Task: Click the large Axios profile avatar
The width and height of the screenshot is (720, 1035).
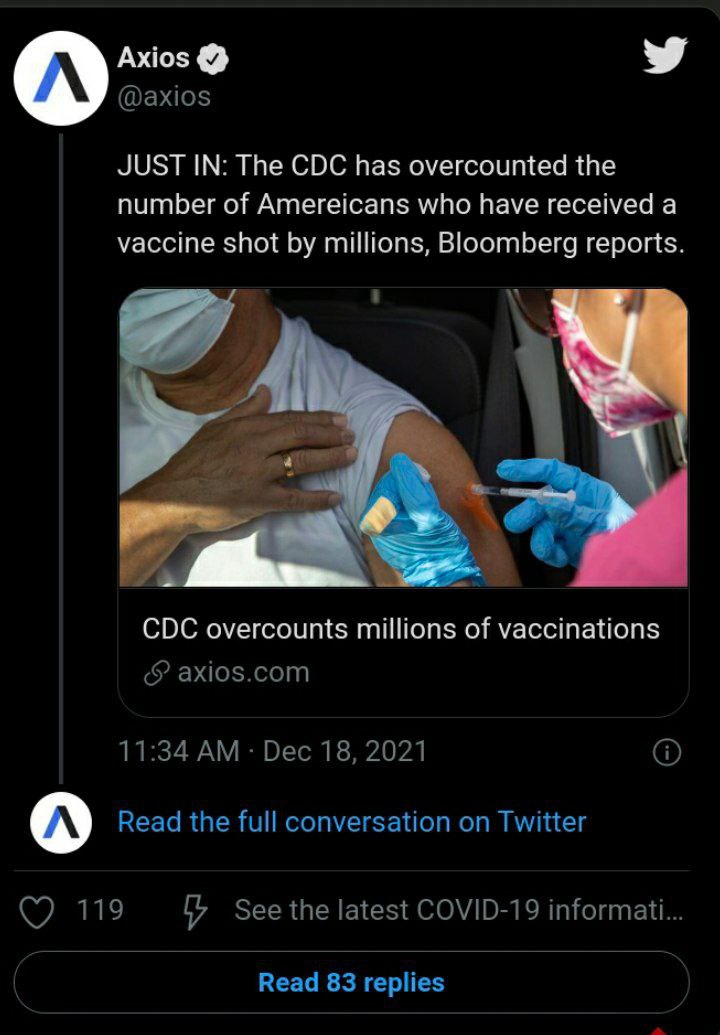Action: pos(60,78)
